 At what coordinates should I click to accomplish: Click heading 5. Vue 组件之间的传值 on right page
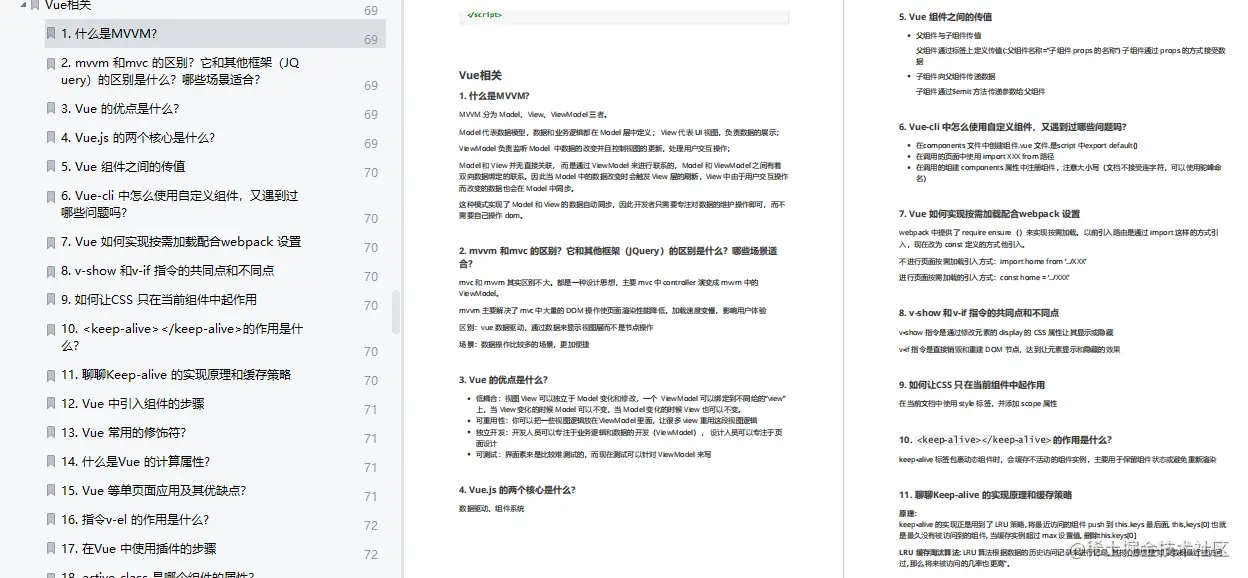pyautogui.click(x=945, y=17)
